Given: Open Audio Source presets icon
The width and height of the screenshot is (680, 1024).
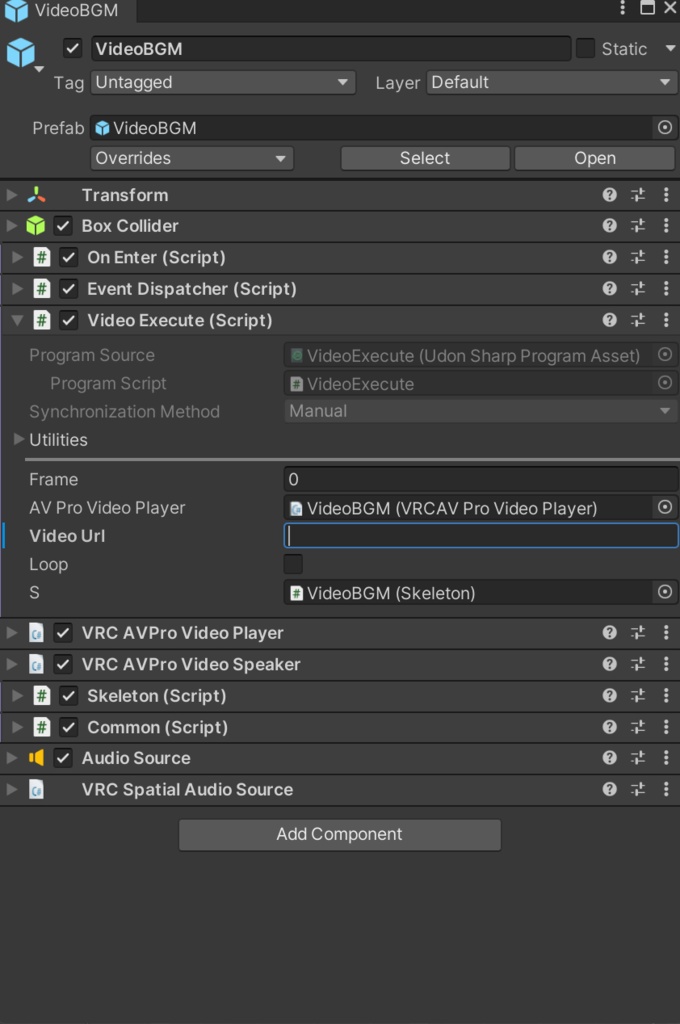Looking at the screenshot, I should [638, 758].
